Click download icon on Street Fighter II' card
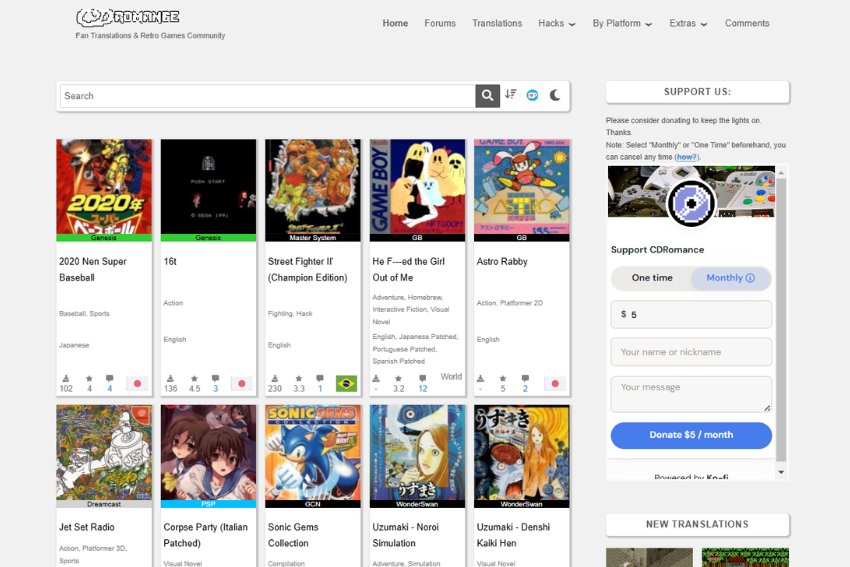 [275, 378]
